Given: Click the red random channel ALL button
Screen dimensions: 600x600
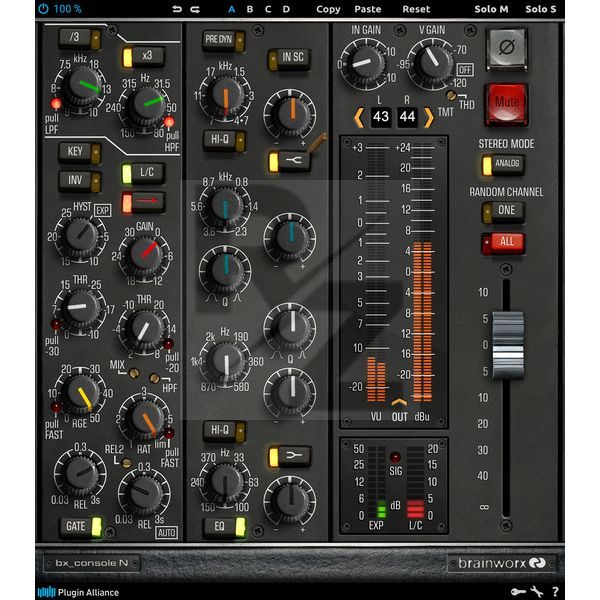Looking at the screenshot, I should 503,243.
